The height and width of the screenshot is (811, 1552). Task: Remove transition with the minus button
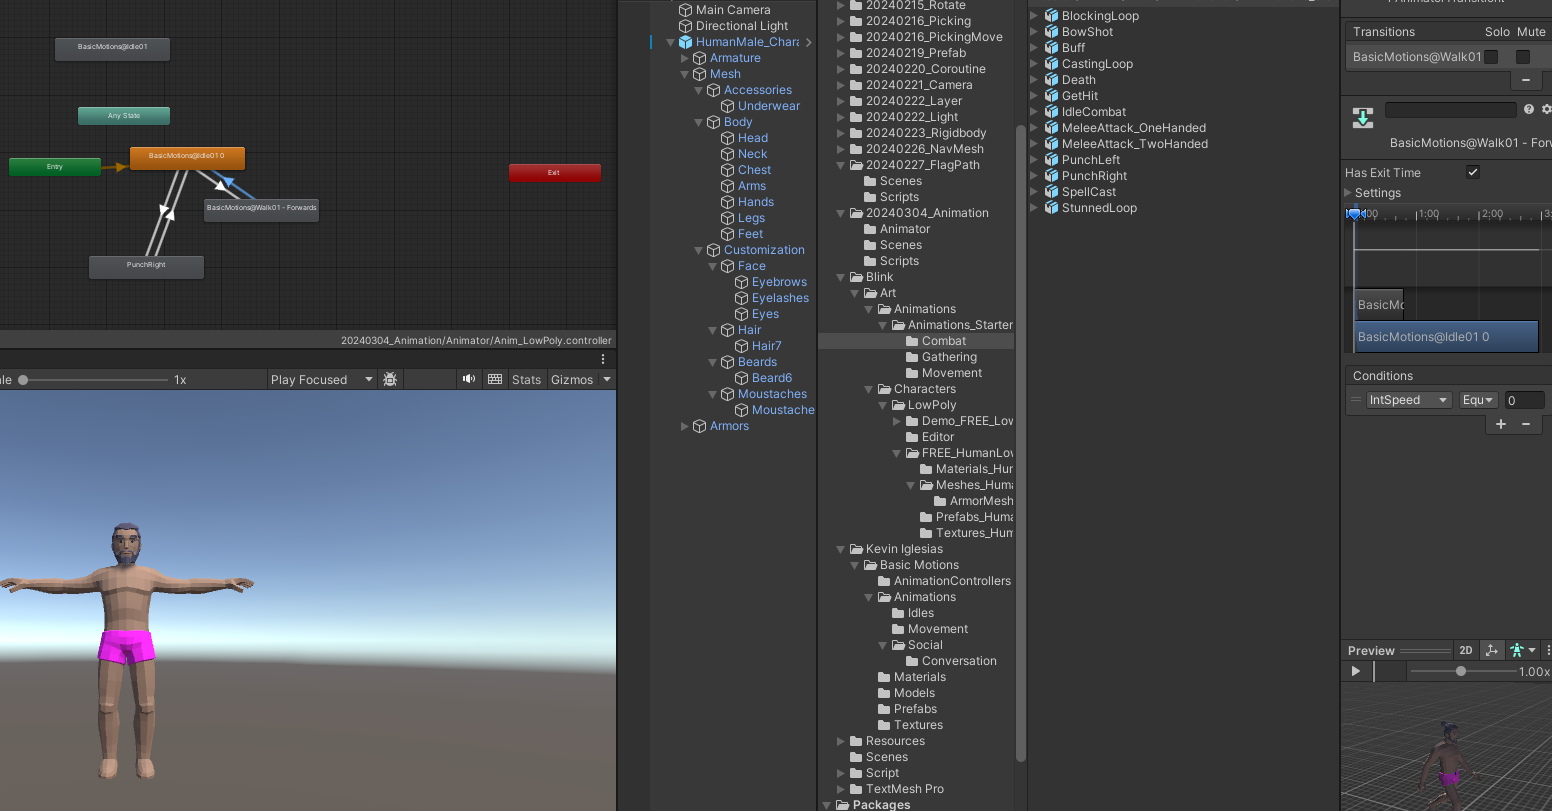click(1525, 80)
